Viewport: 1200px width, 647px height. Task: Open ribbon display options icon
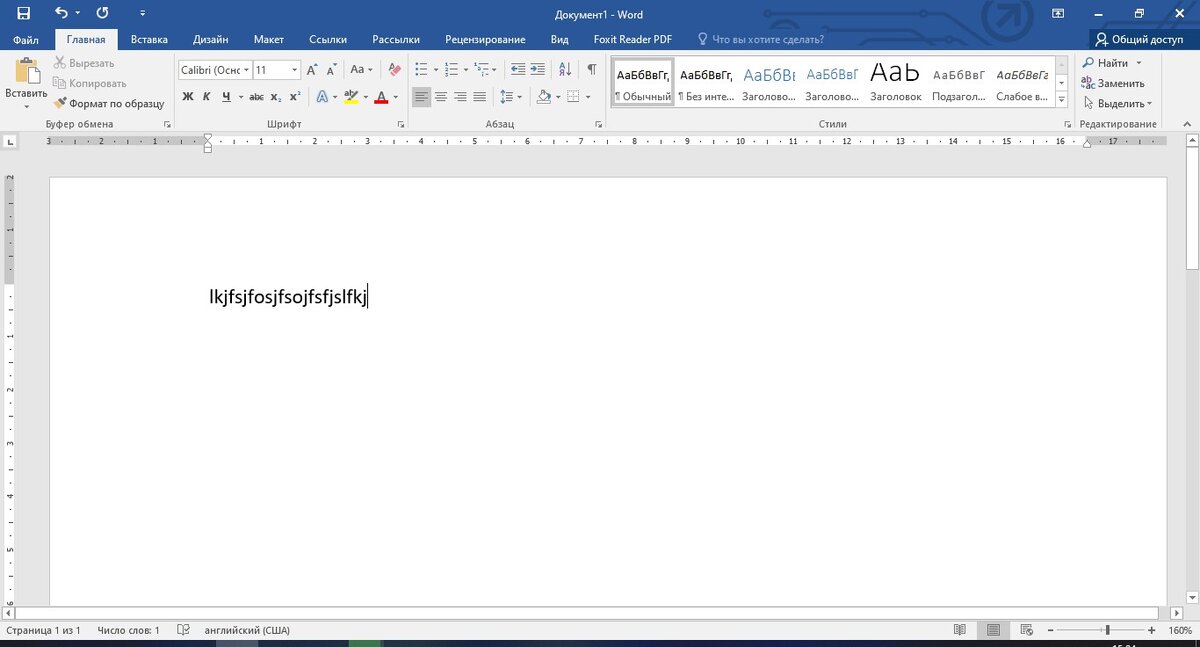coord(1058,14)
